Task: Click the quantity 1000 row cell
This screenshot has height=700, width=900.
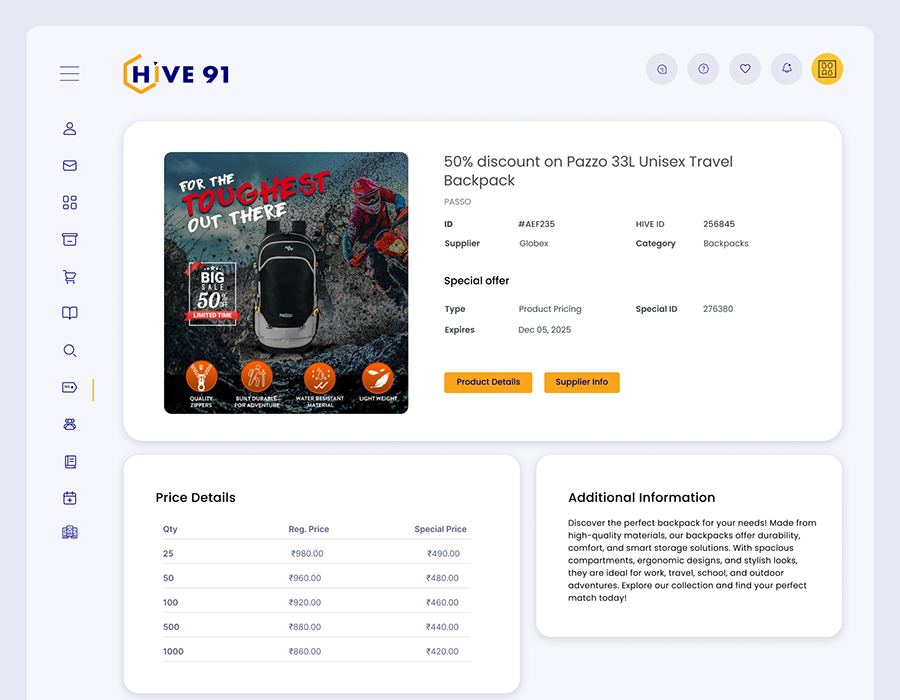Action: [173, 652]
